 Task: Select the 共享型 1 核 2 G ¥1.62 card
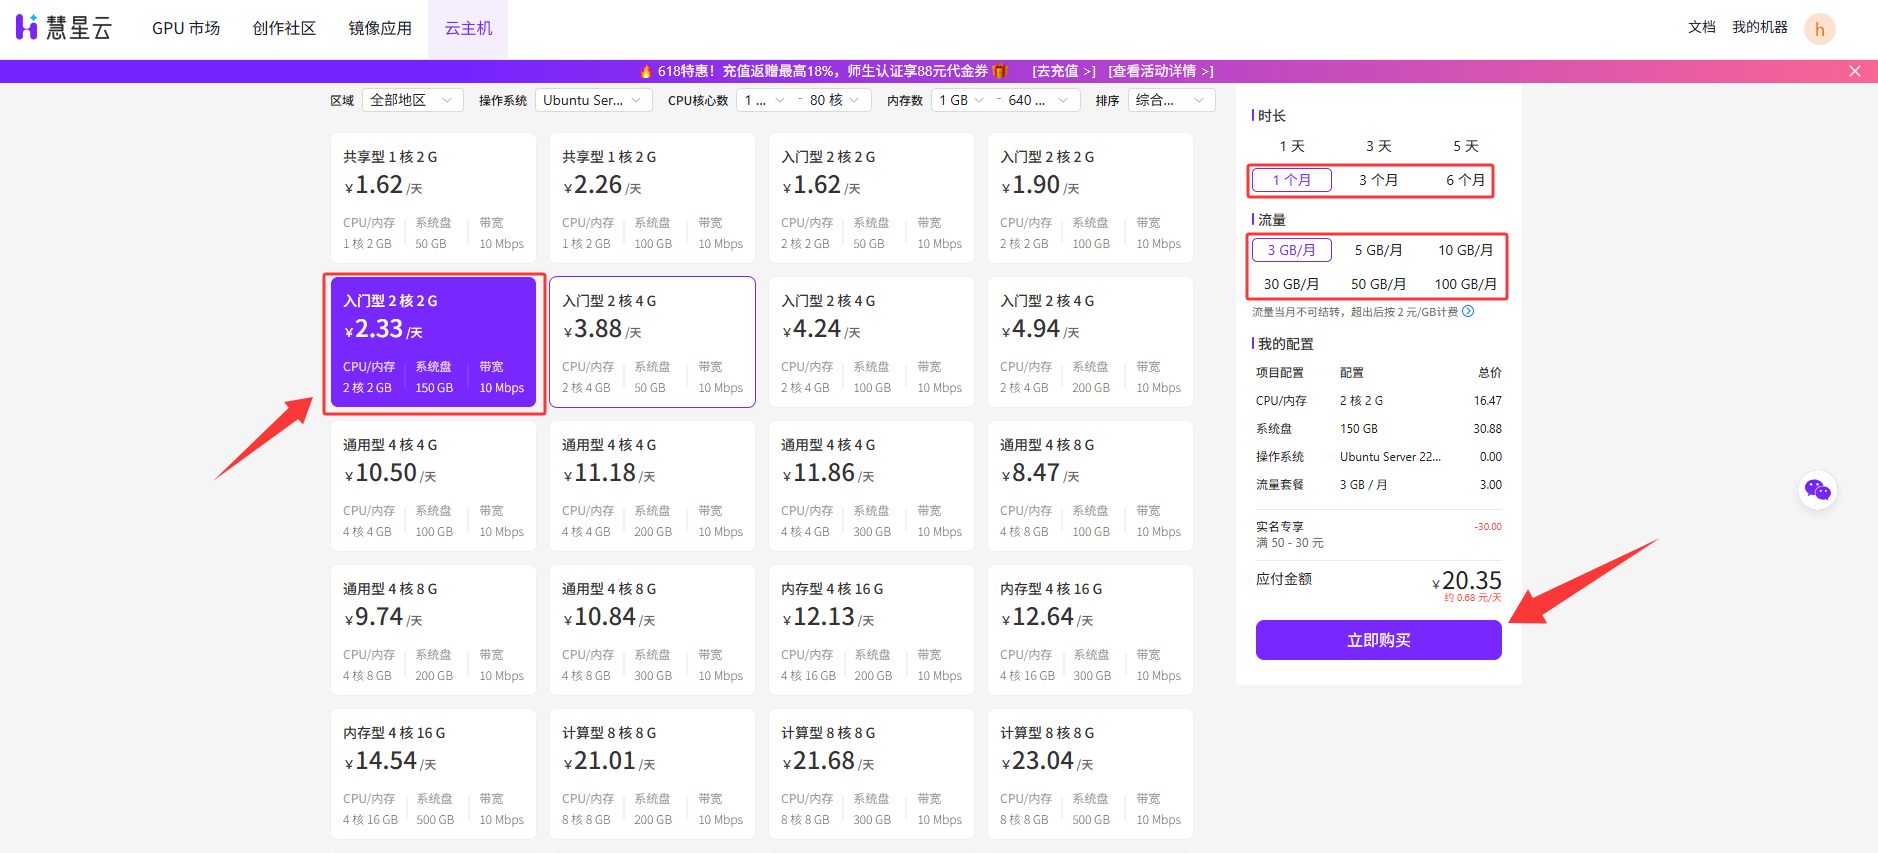(433, 198)
